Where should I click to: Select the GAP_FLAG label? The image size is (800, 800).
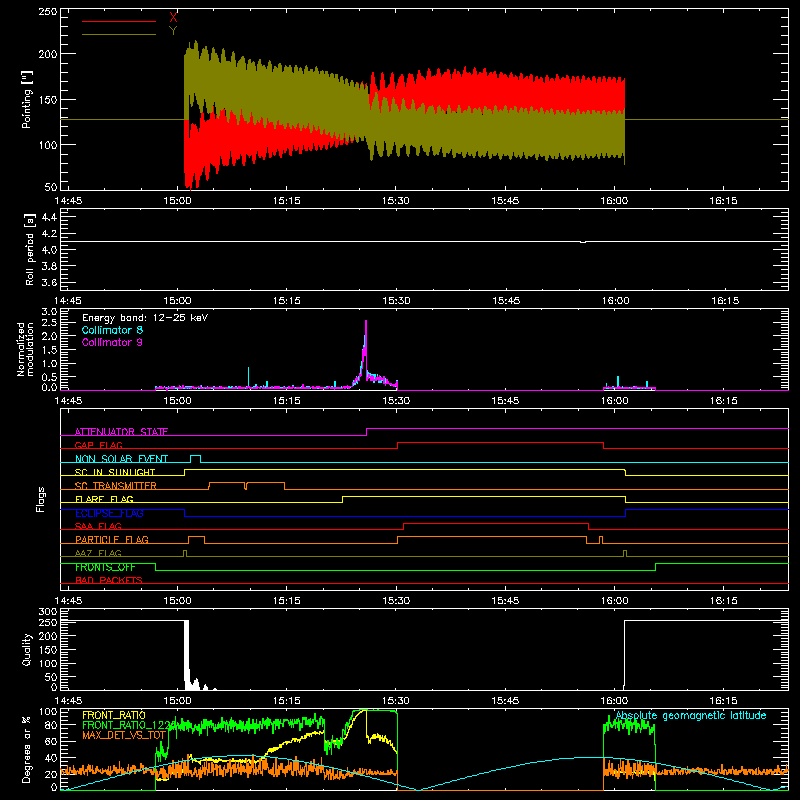click(98, 445)
